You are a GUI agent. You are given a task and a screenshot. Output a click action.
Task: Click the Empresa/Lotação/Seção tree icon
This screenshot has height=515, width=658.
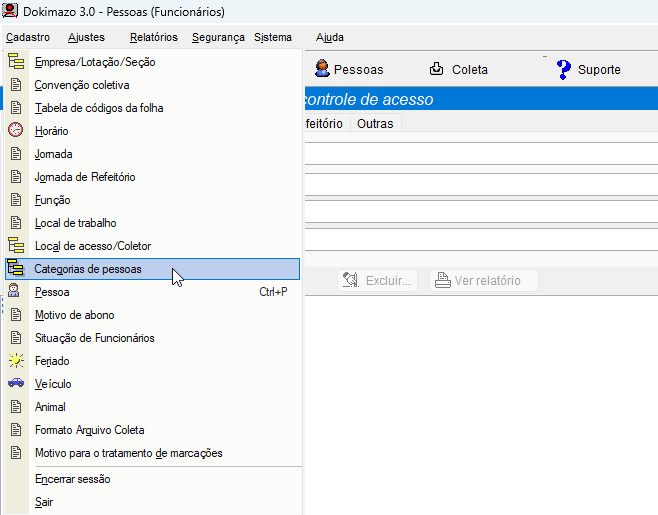(15, 62)
